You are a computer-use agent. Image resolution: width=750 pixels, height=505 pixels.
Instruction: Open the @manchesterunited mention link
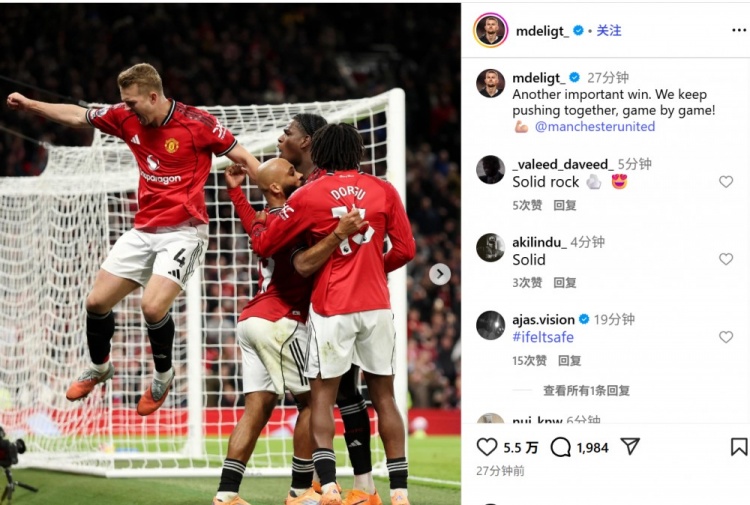coord(595,126)
